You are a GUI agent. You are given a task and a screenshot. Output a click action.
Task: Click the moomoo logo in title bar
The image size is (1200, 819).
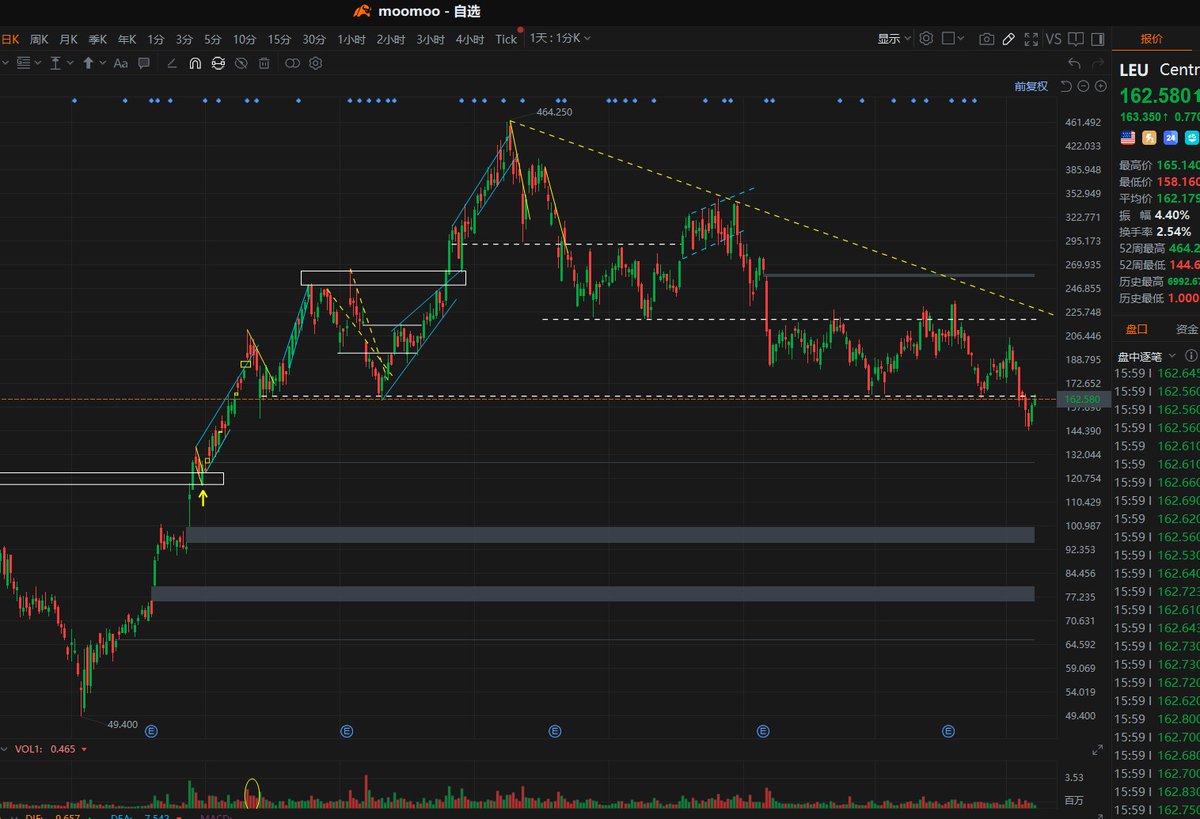coord(363,11)
